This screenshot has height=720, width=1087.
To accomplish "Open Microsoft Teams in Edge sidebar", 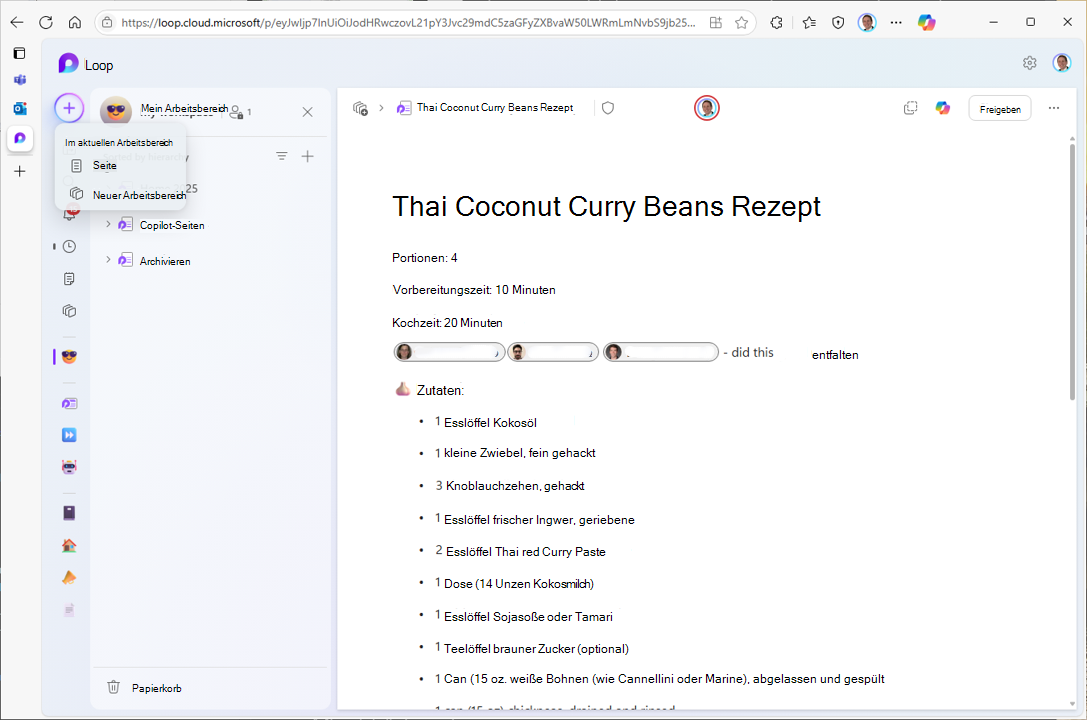I will (19, 80).
